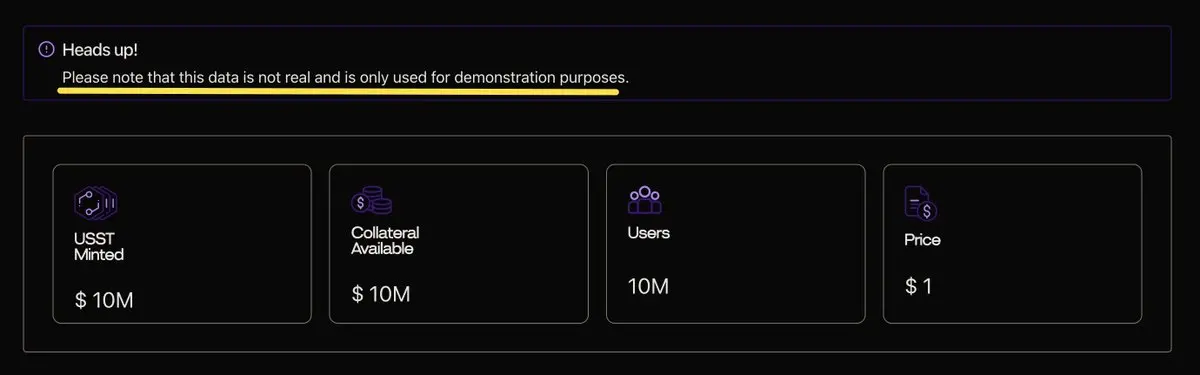This screenshot has height=375, width=1200.
Task: Click the USST Minted blockchain icon
Action: click(96, 203)
